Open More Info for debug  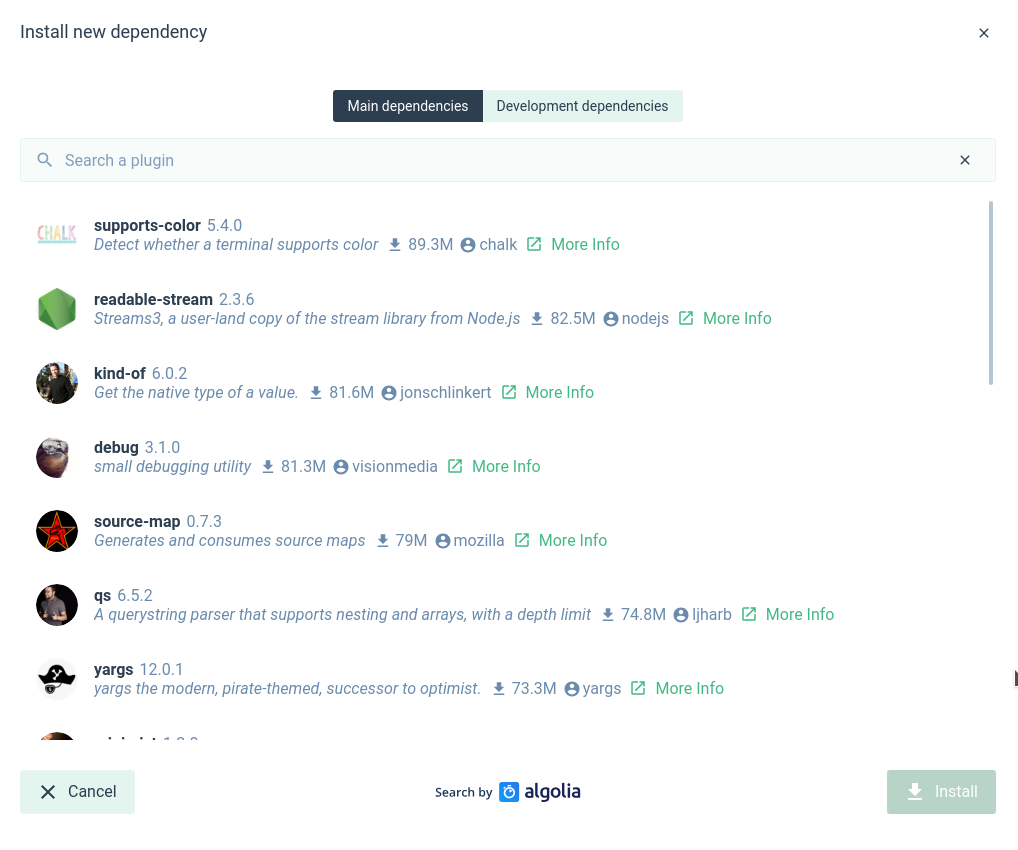(x=506, y=467)
